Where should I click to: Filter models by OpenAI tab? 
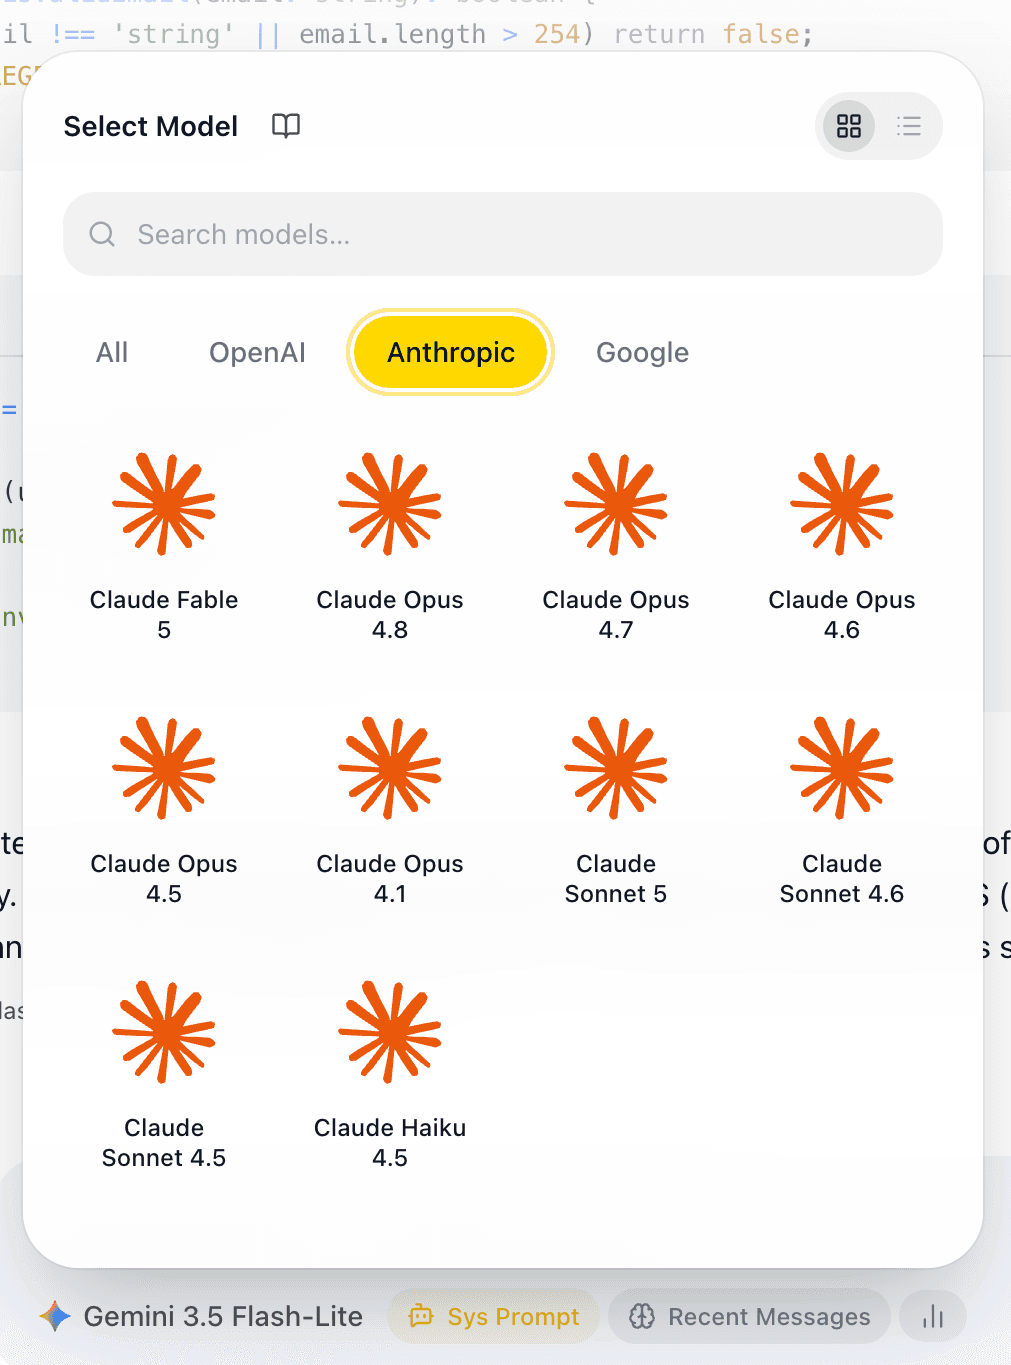point(257,353)
